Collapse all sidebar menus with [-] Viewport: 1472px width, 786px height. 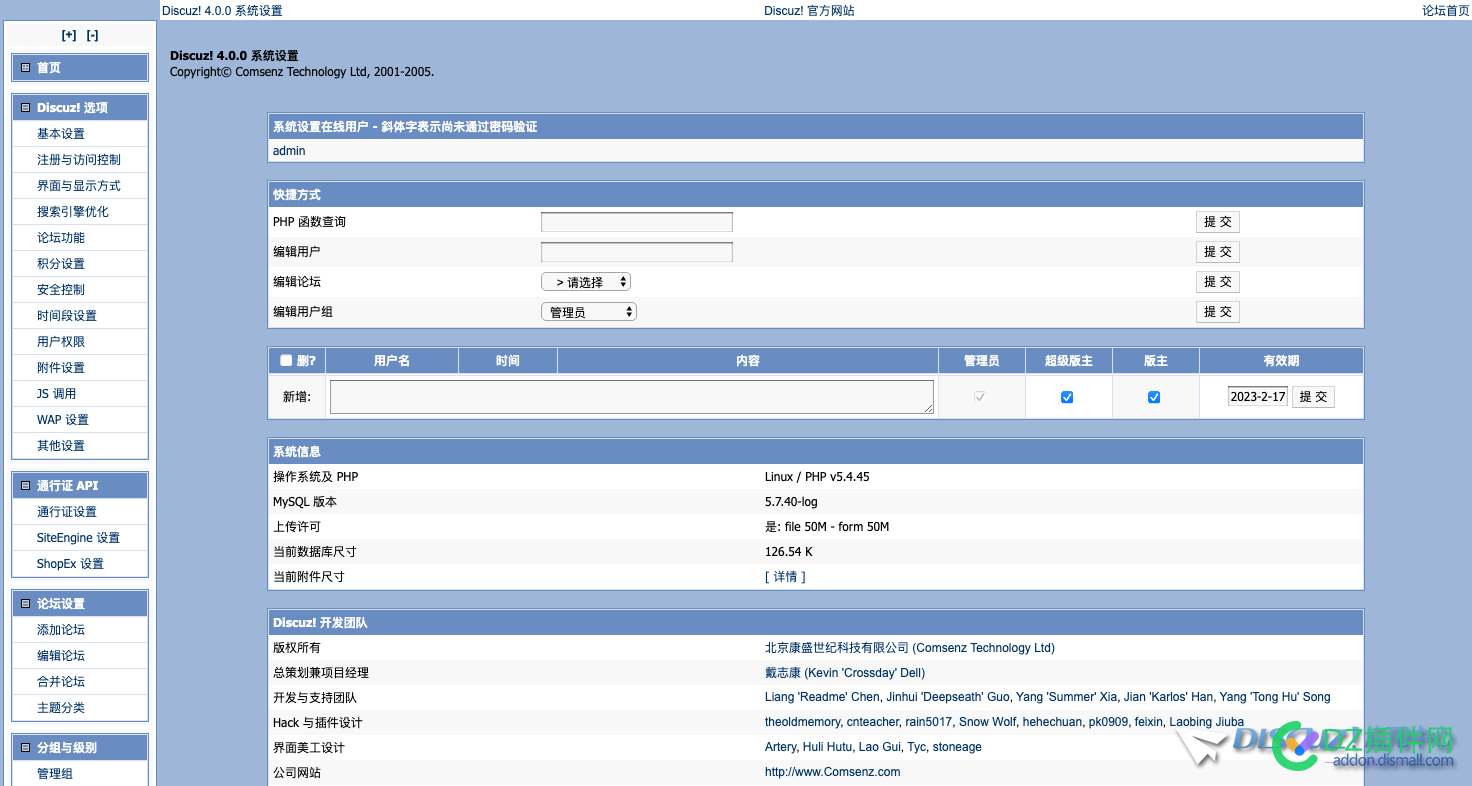click(x=92, y=35)
